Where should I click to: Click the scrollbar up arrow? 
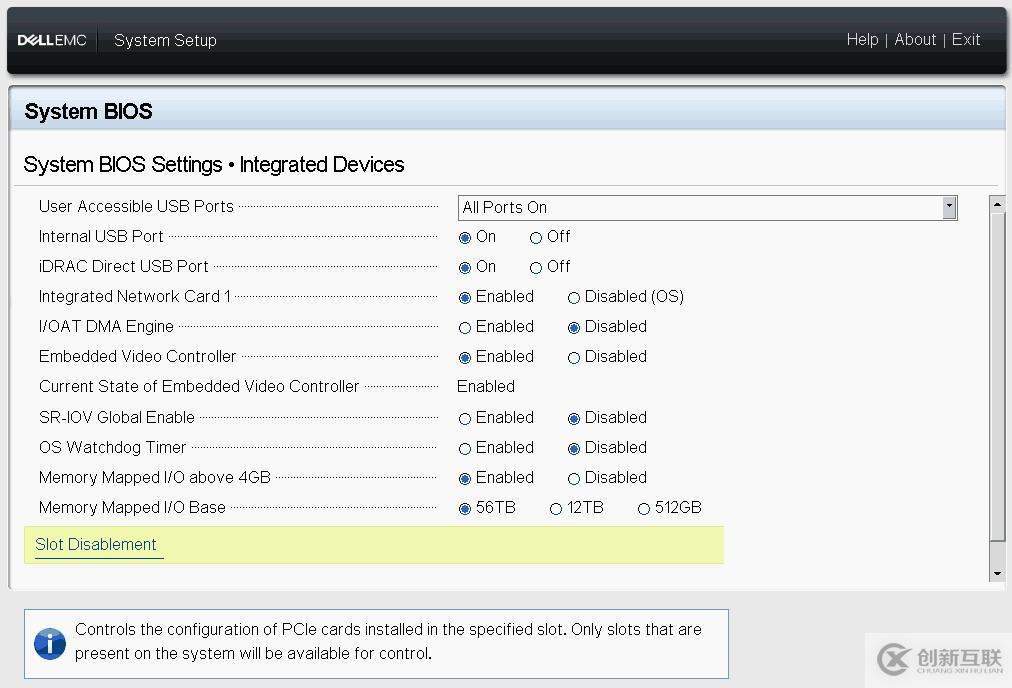pyautogui.click(x=997, y=204)
